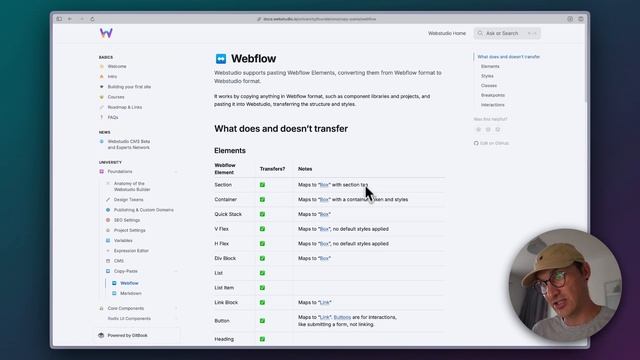Open 'Building your first site' in the sidebar
The width and height of the screenshot is (640, 360).
(x=129, y=87)
